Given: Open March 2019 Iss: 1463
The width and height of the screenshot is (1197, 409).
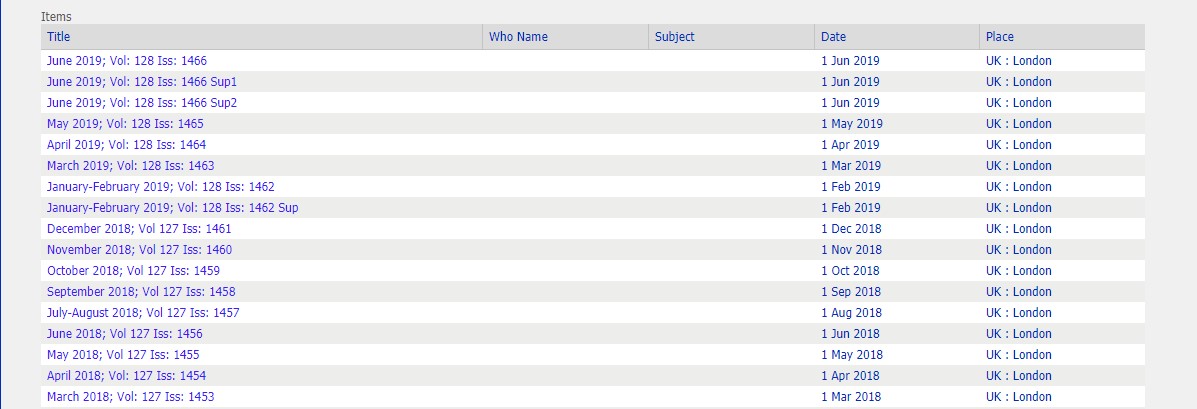Looking at the screenshot, I should click(x=131, y=166).
